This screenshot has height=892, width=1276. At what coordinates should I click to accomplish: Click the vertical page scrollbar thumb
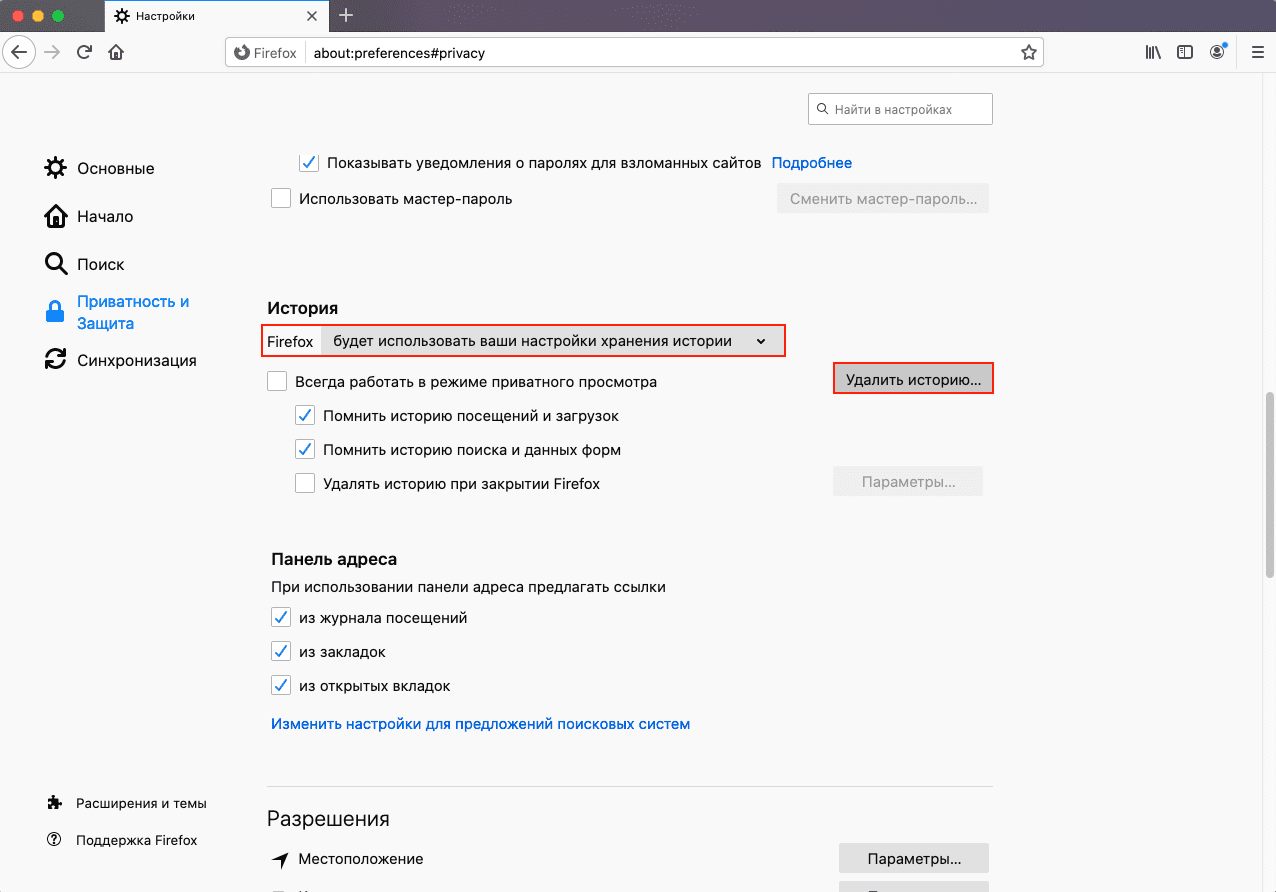1269,485
